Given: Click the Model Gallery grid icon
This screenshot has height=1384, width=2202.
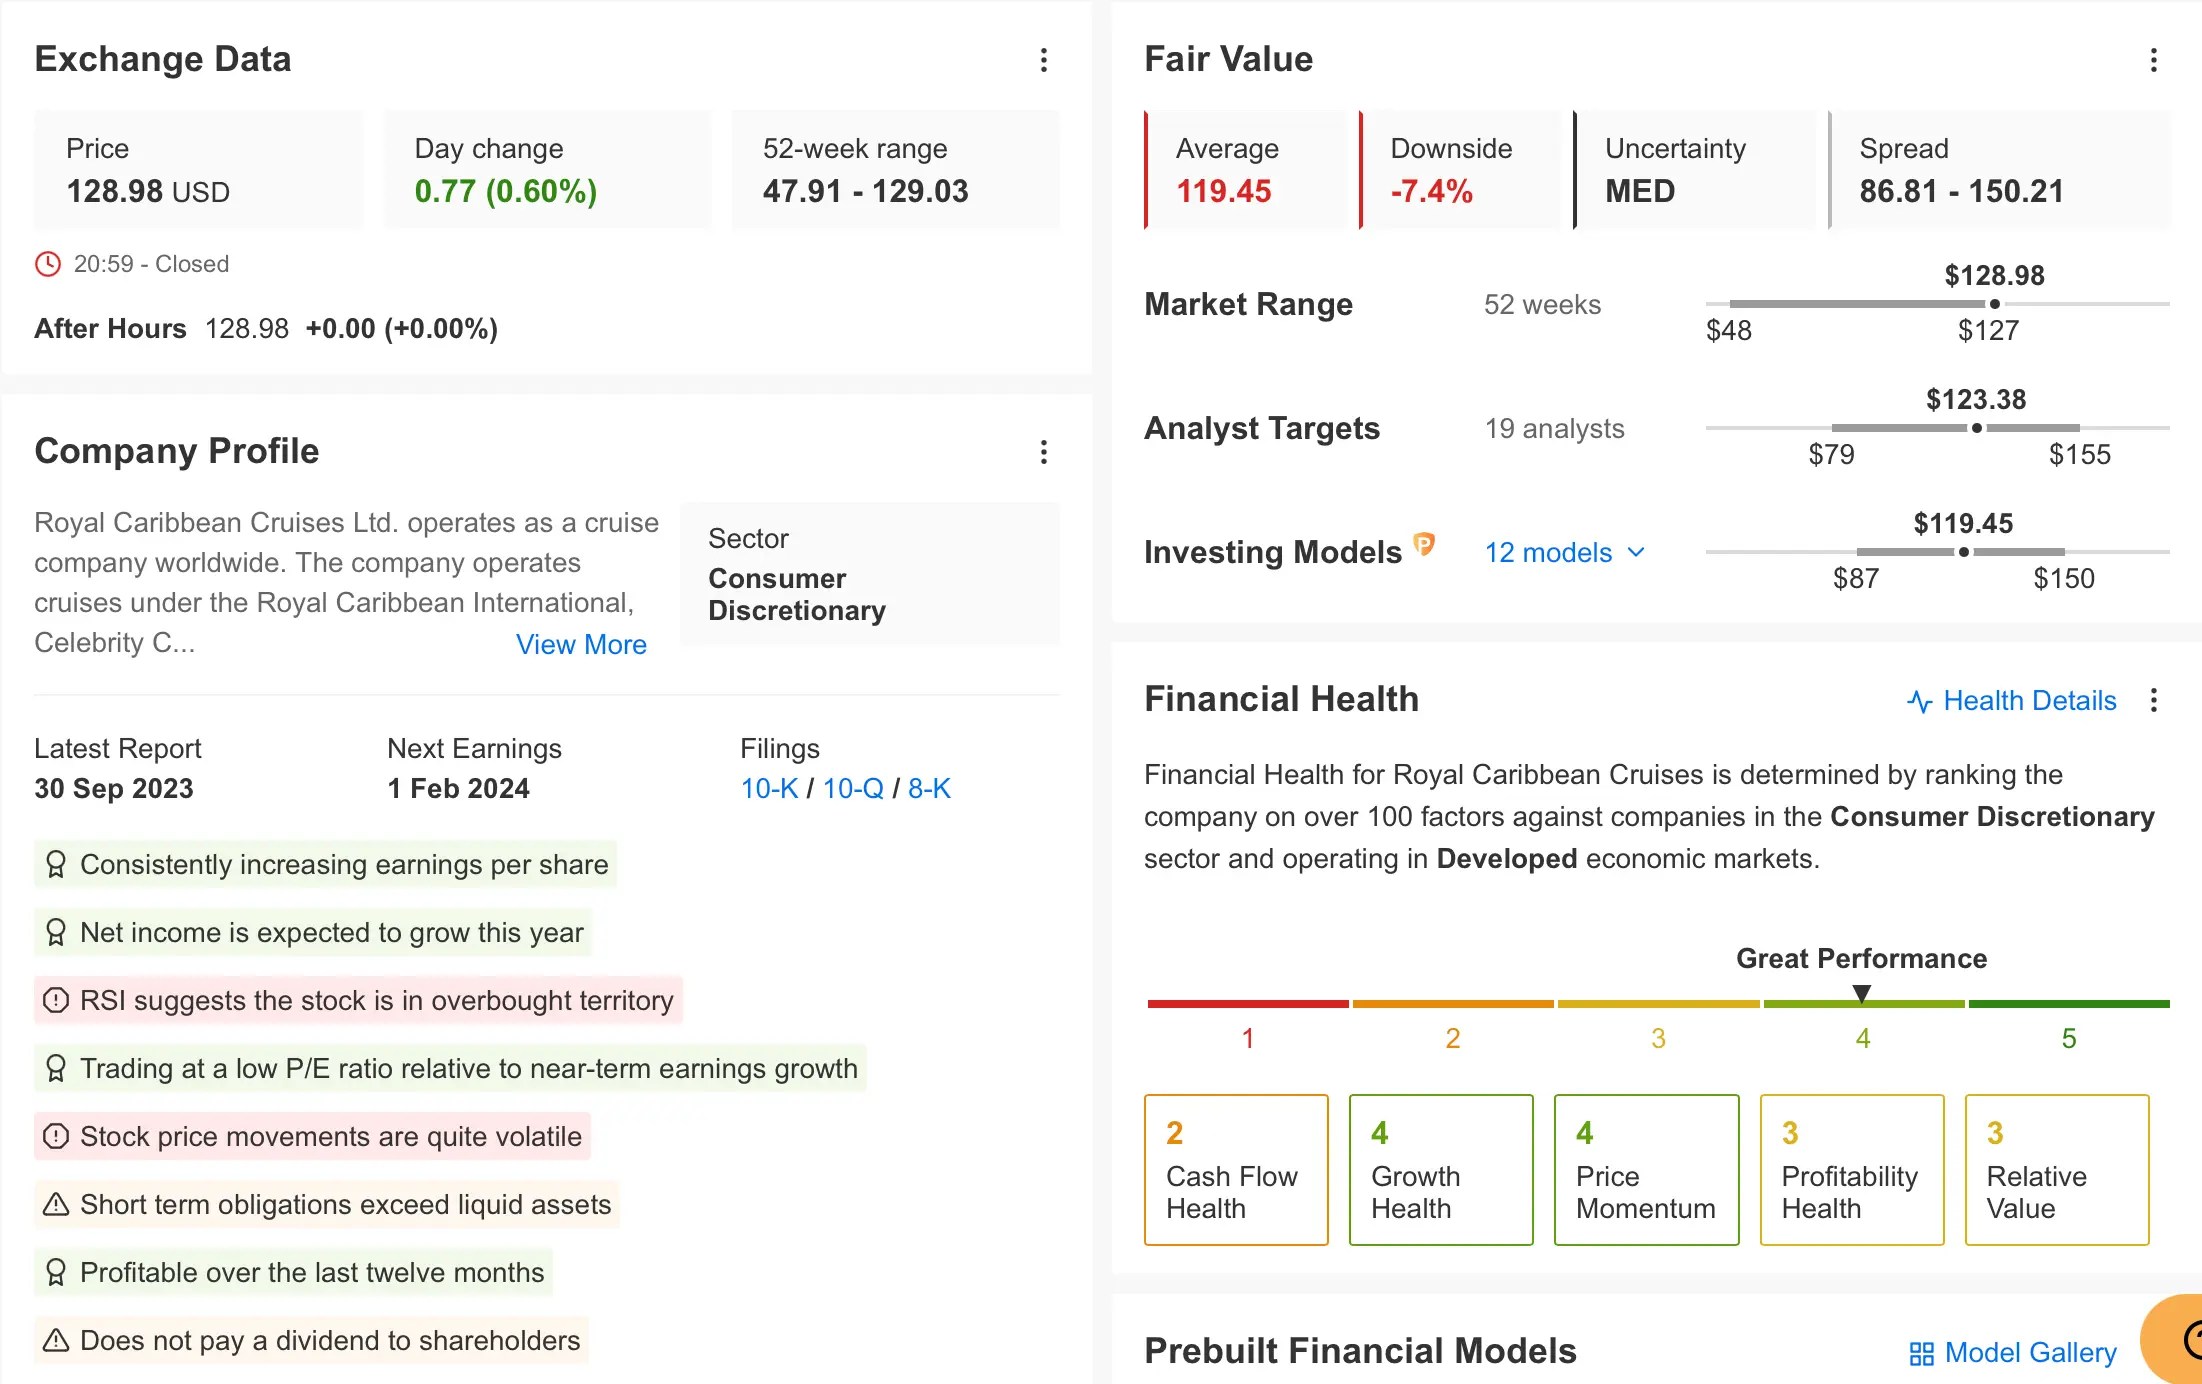Looking at the screenshot, I should coord(1921,1354).
